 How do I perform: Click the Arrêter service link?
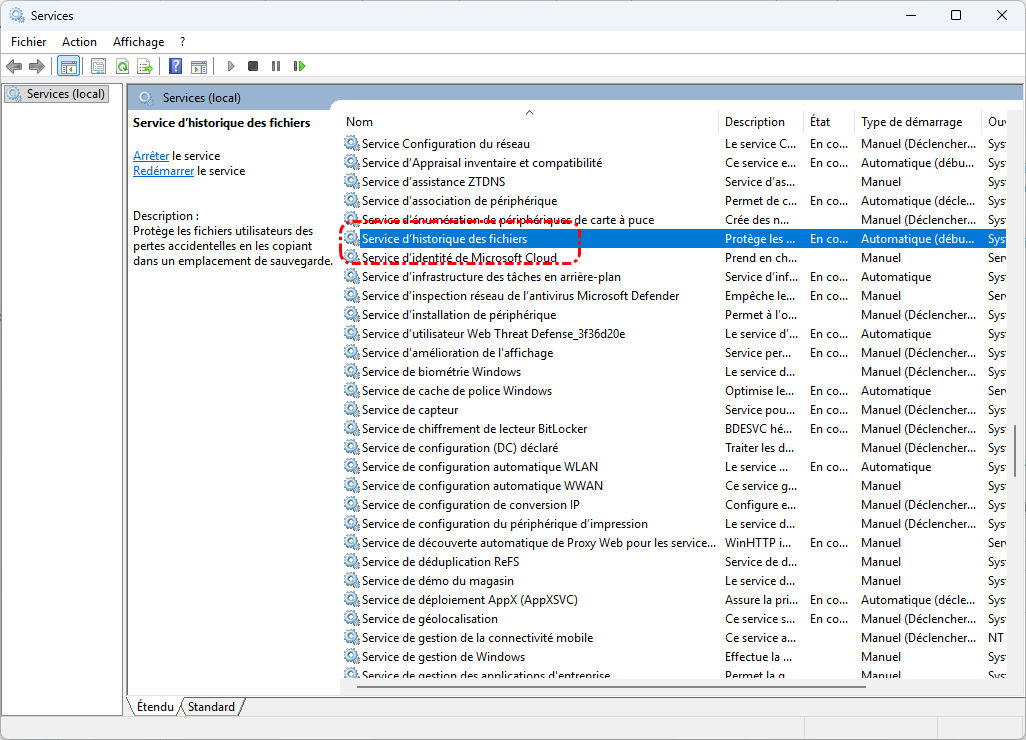(151, 156)
